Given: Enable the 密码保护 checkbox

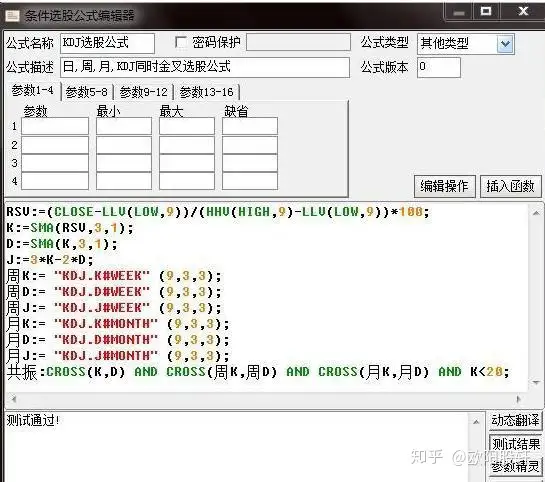Looking at the screenshot, I should (x=181, y=42).
